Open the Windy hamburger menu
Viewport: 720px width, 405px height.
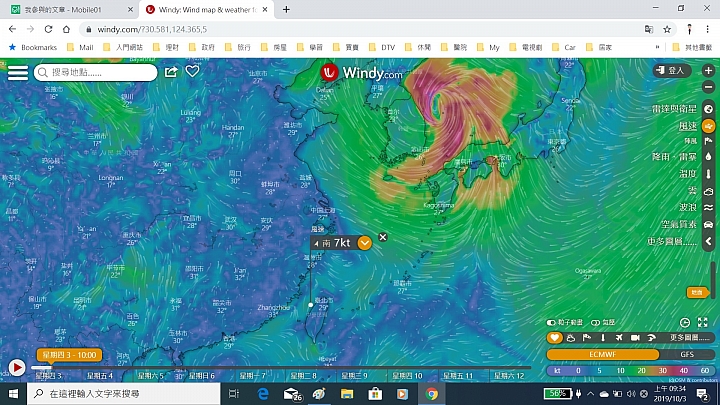(17, 73)
